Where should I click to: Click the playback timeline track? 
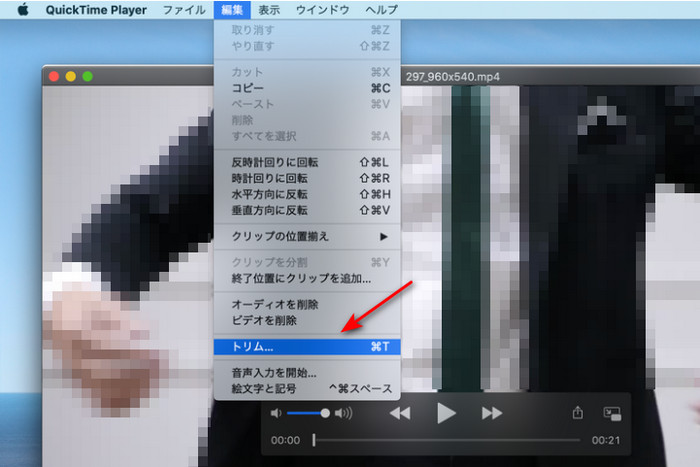coord(447,440)
